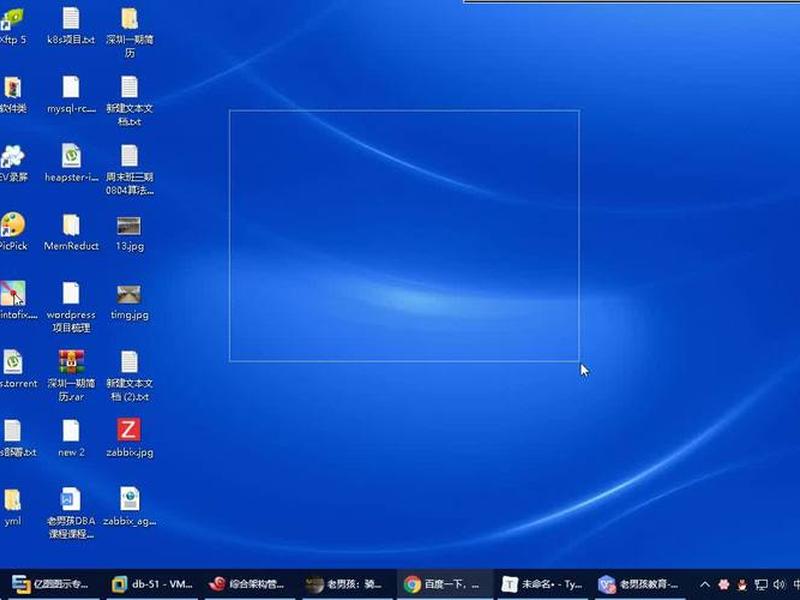Open the 综合架构 taskbar button
Viewport: 800px width, 600px height.
coord(249,584)
